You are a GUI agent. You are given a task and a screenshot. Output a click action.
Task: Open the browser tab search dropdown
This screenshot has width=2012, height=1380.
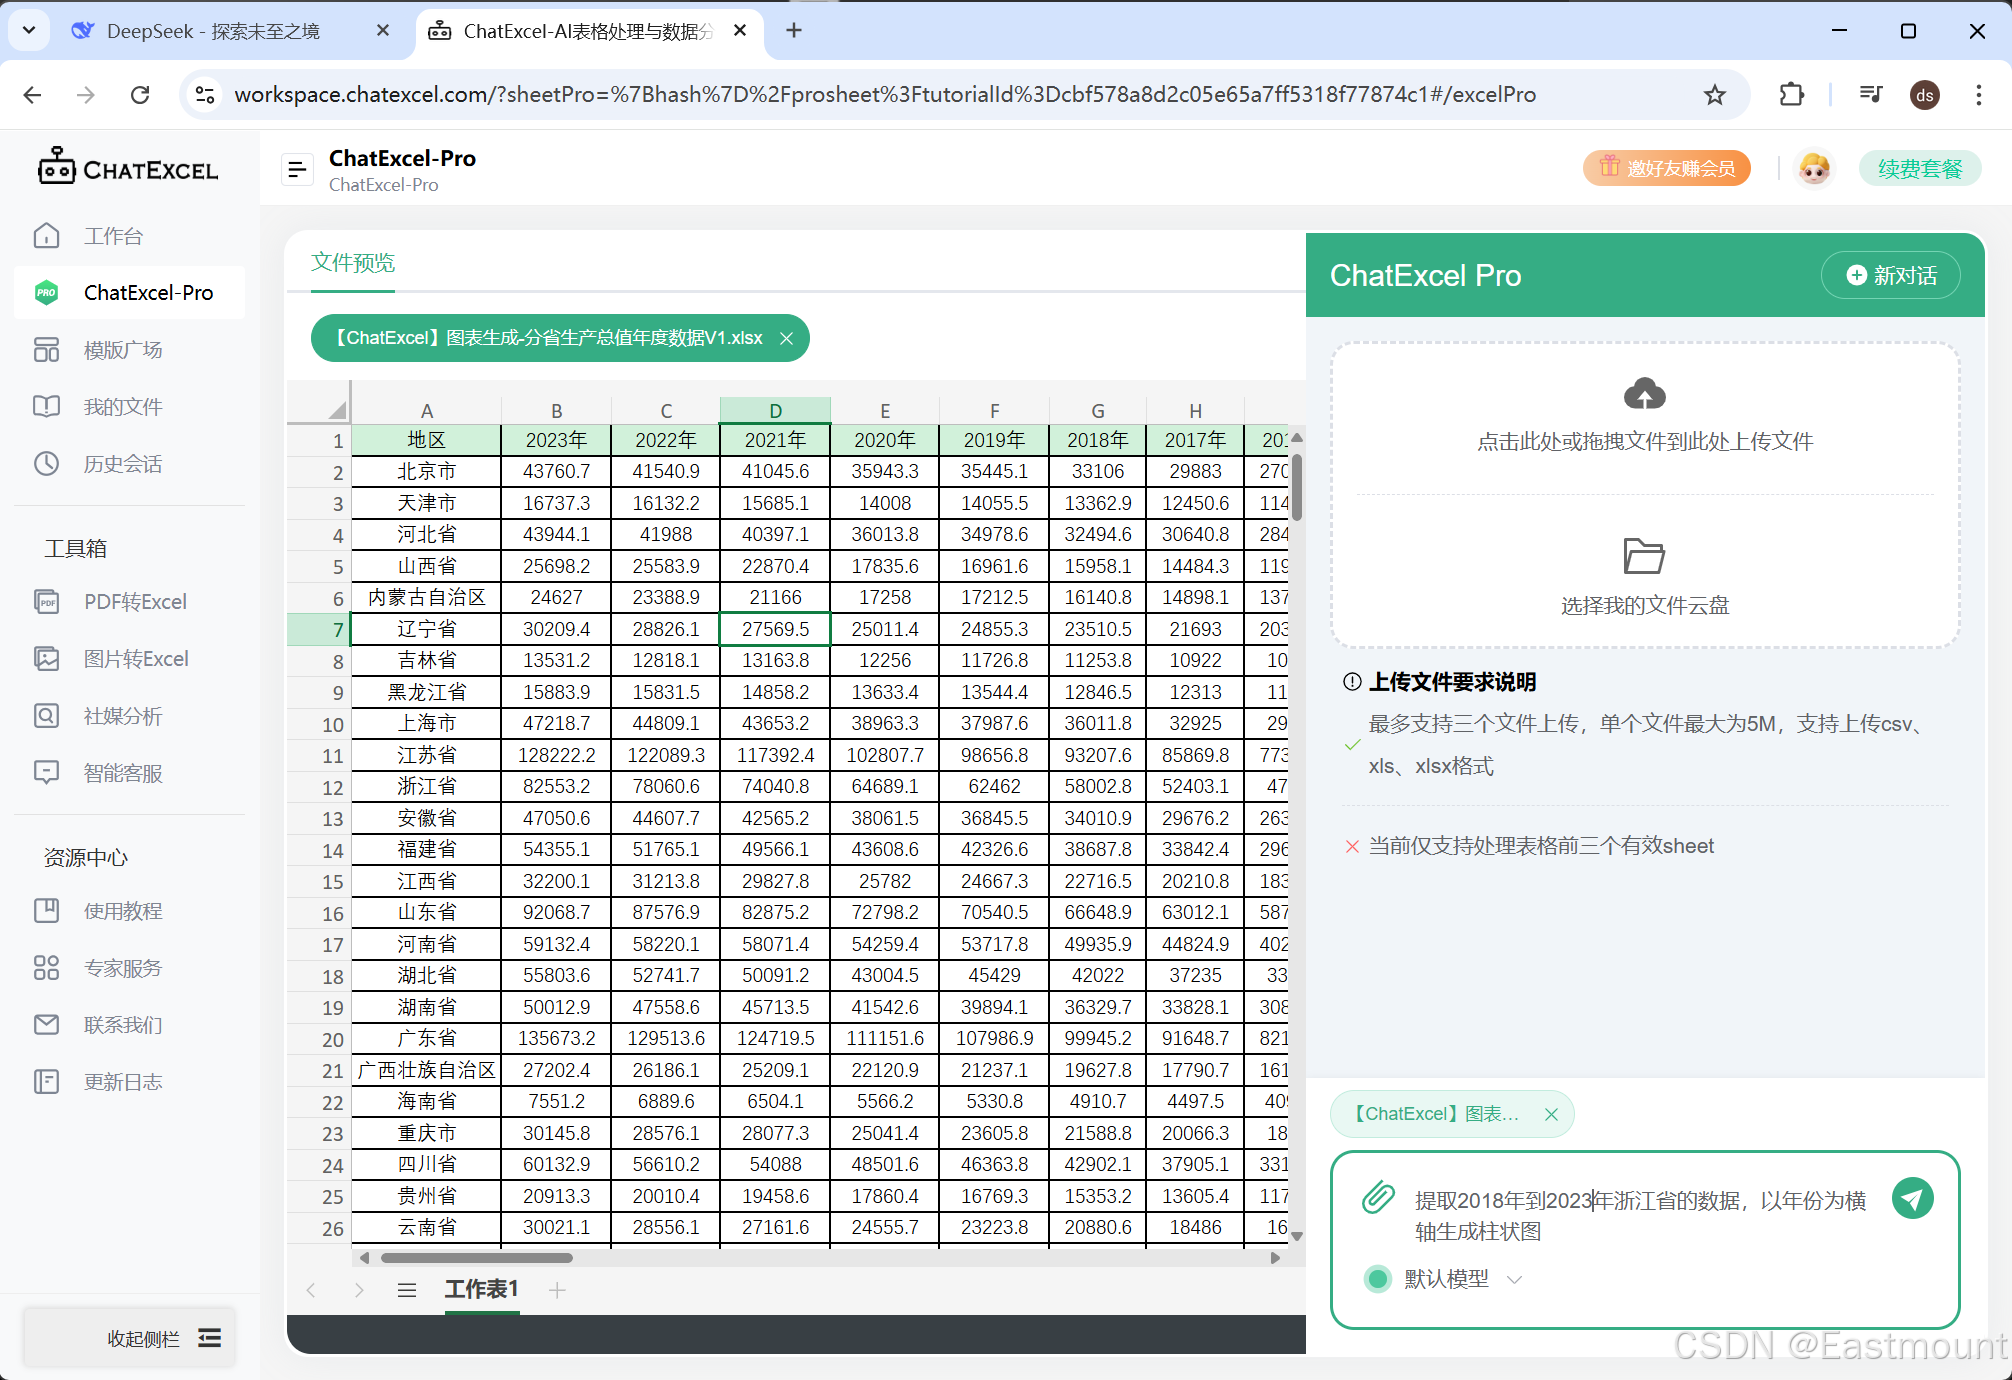pyautogui.click(x=29, y=31)
